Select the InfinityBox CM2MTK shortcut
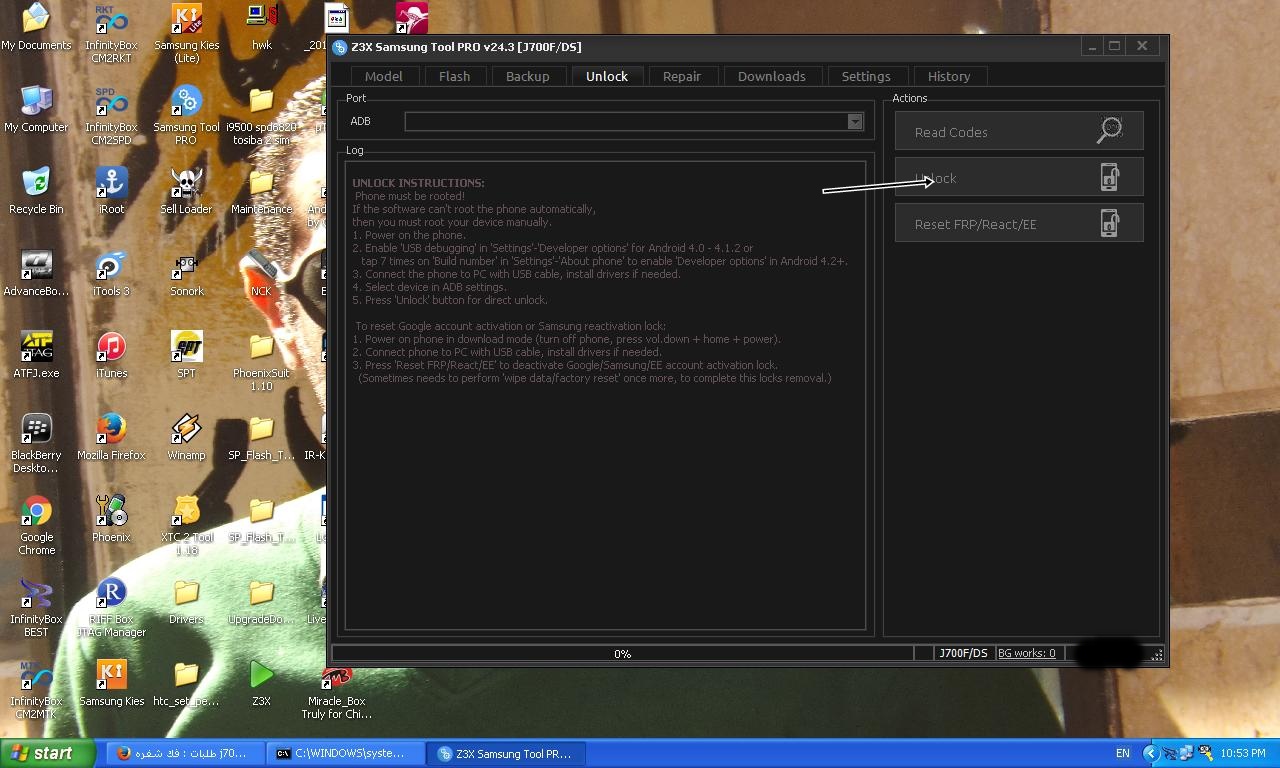Screen dimensions: 1280x768 click(x=36, y=690)
